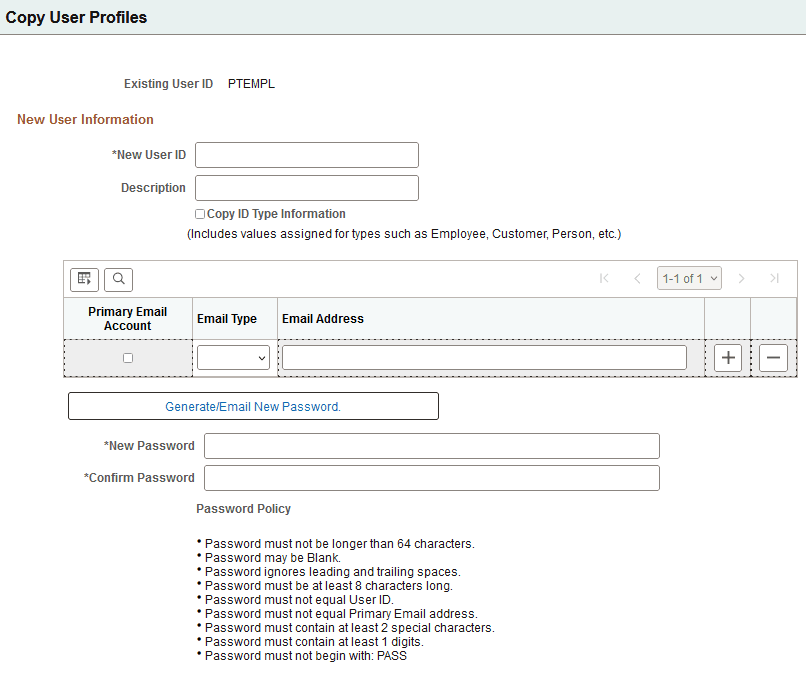Image resolution: width=806 pixels, height=674 pixels.
Task: Focus the New Password field
Action: 431,446
